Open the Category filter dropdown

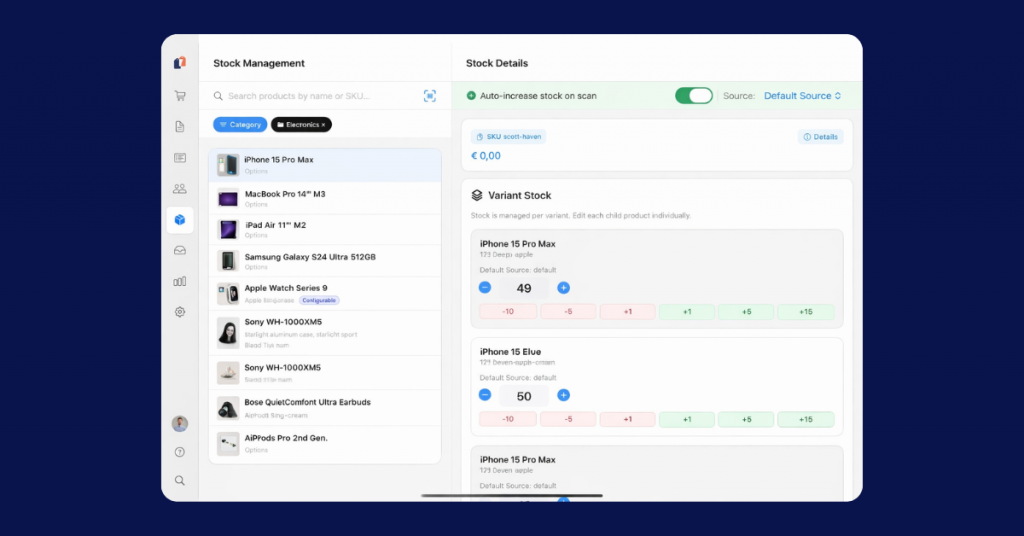240,125
